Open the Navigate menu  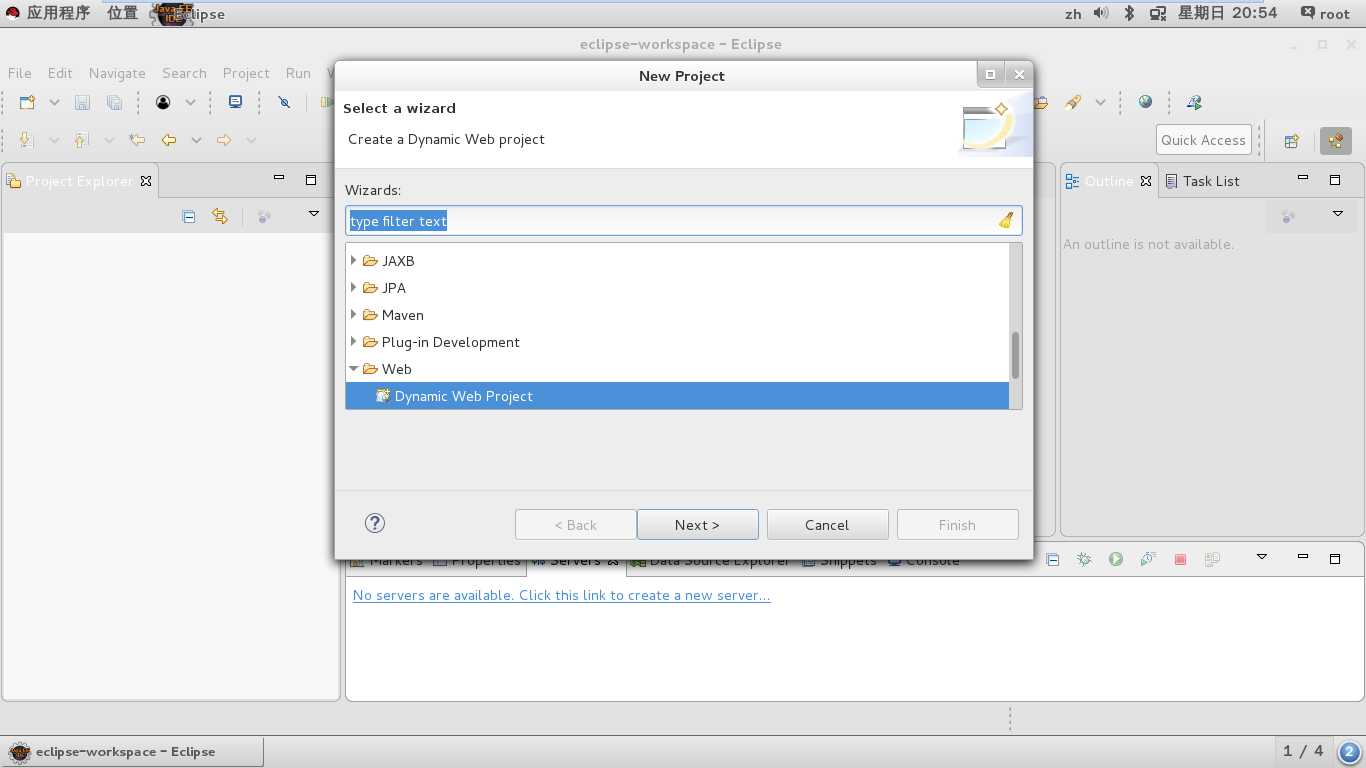tap(117, 73)
